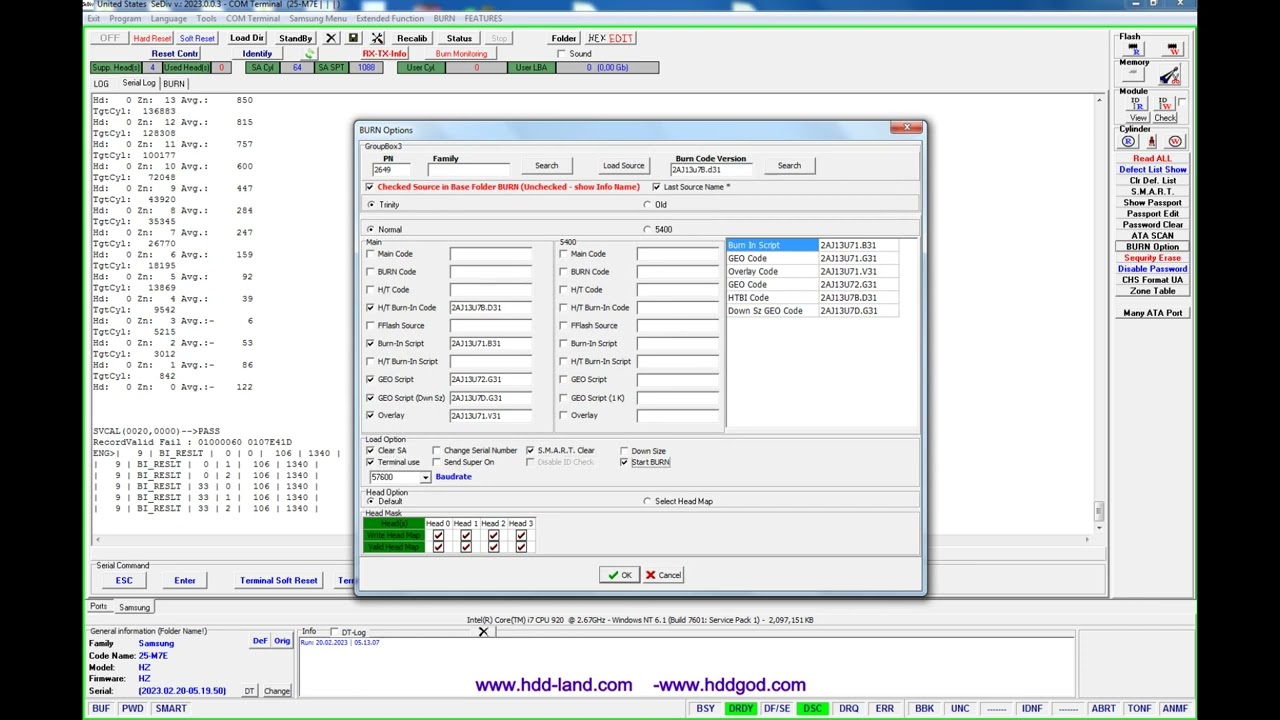Toggle the Sound checkbox
Viewport: 1280px width, 720px height.
point(561,54)
